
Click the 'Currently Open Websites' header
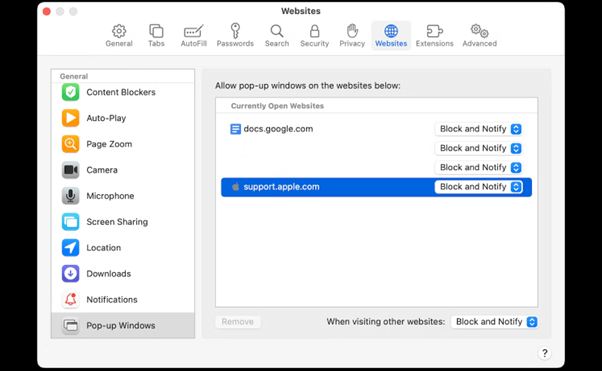click(277, 106)
